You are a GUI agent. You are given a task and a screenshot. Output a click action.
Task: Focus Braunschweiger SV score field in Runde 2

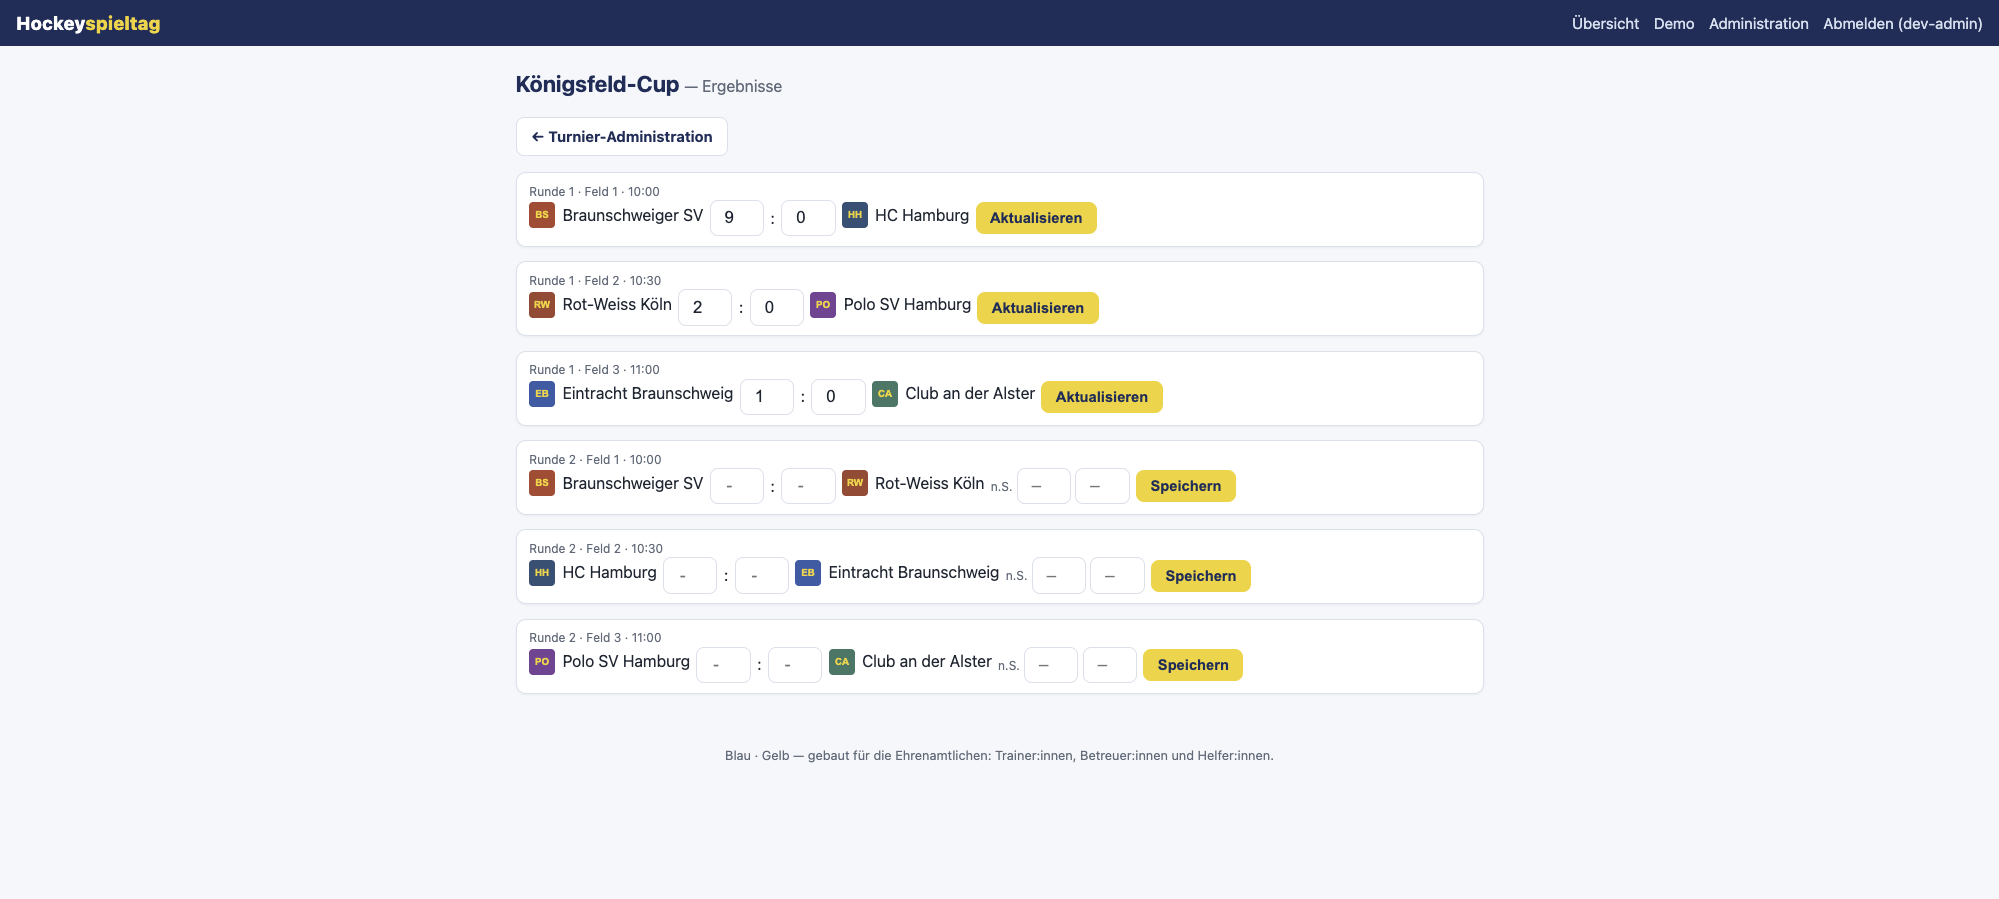click(x=737, y=486)
